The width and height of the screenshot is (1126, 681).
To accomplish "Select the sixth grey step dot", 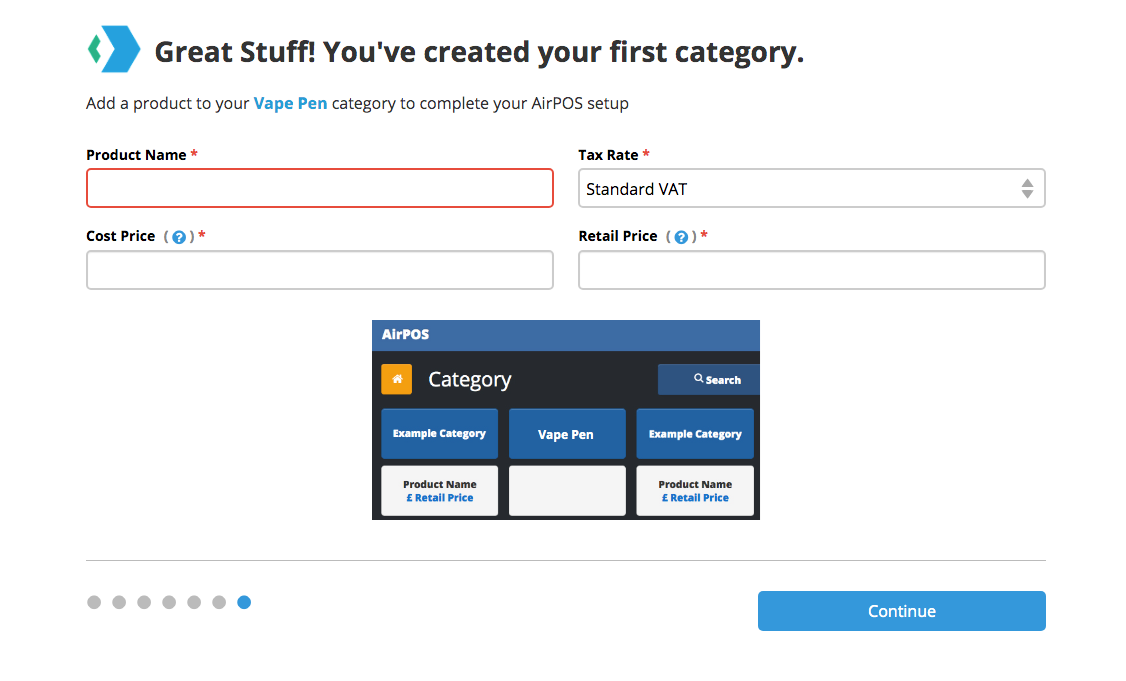I will pos(219,602).
